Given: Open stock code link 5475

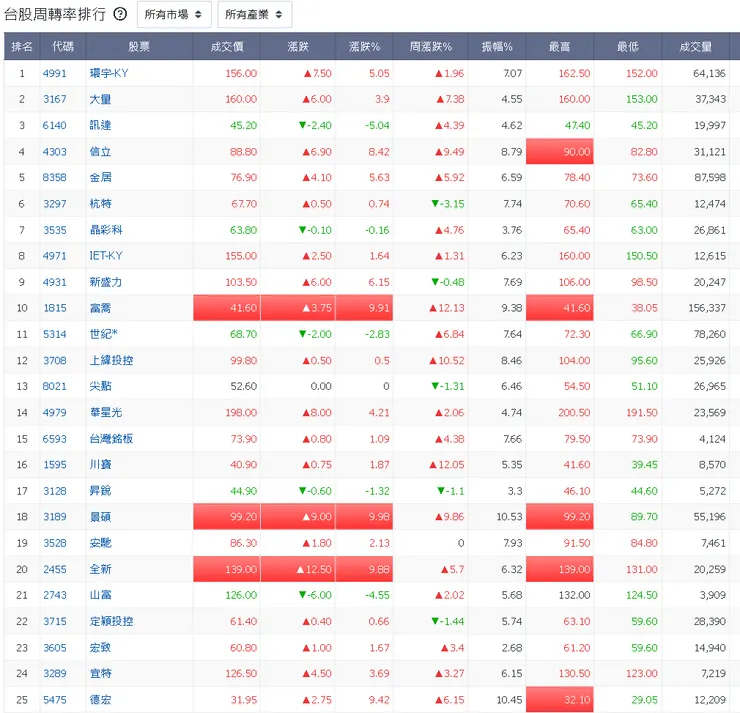Looking at the screenshot, I should [x=55, y=700].
